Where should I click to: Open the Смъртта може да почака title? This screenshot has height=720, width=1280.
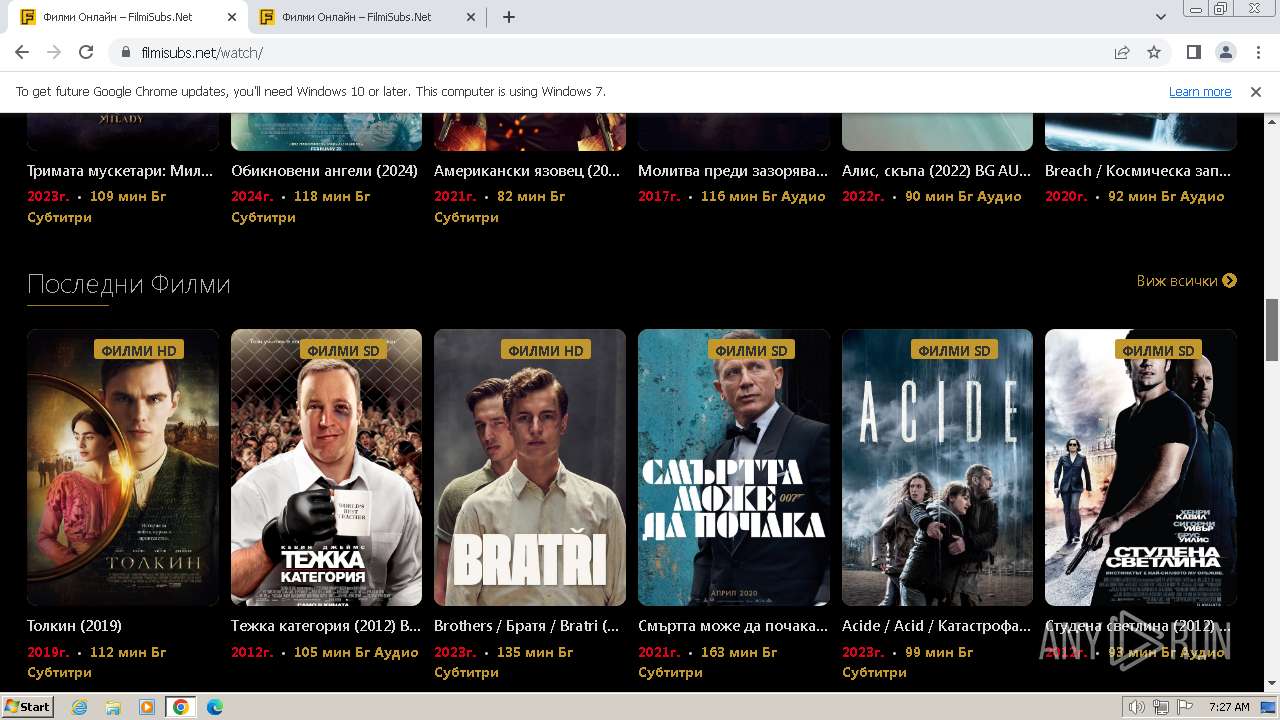tap(733, 626)
